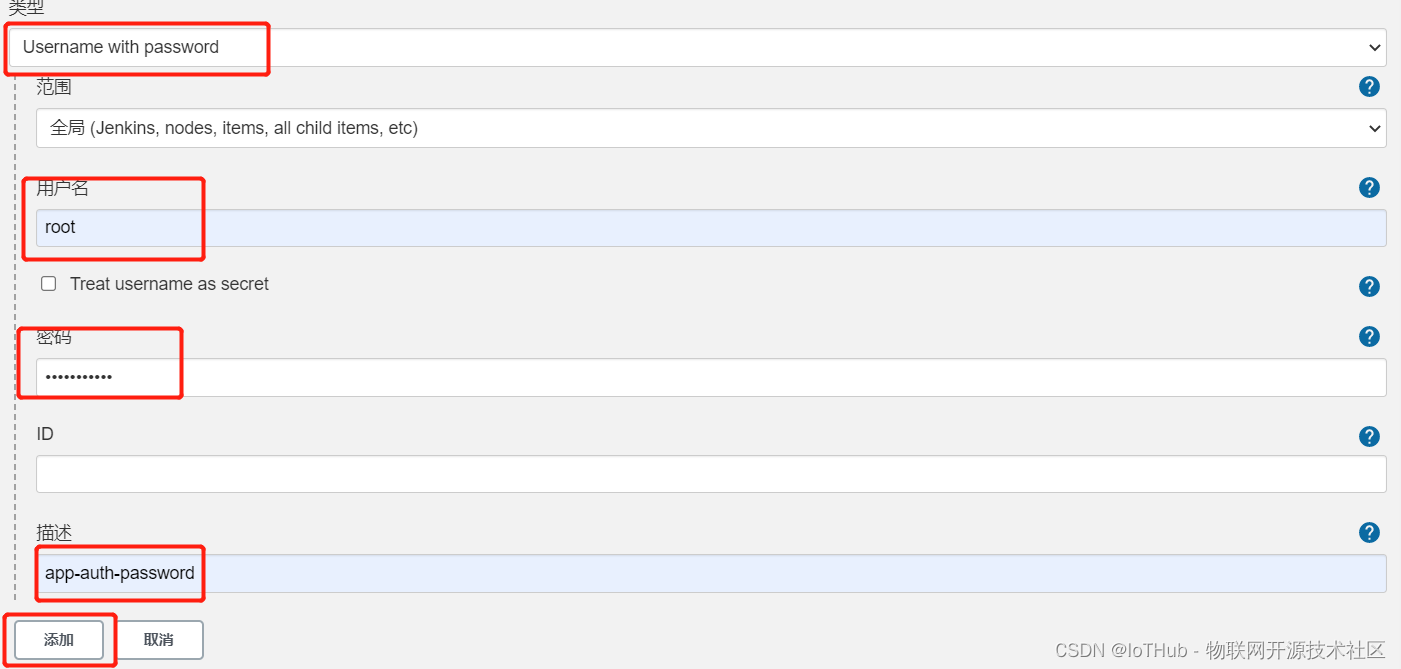Focus description field with app-auth-password

(x=711, y=573)
